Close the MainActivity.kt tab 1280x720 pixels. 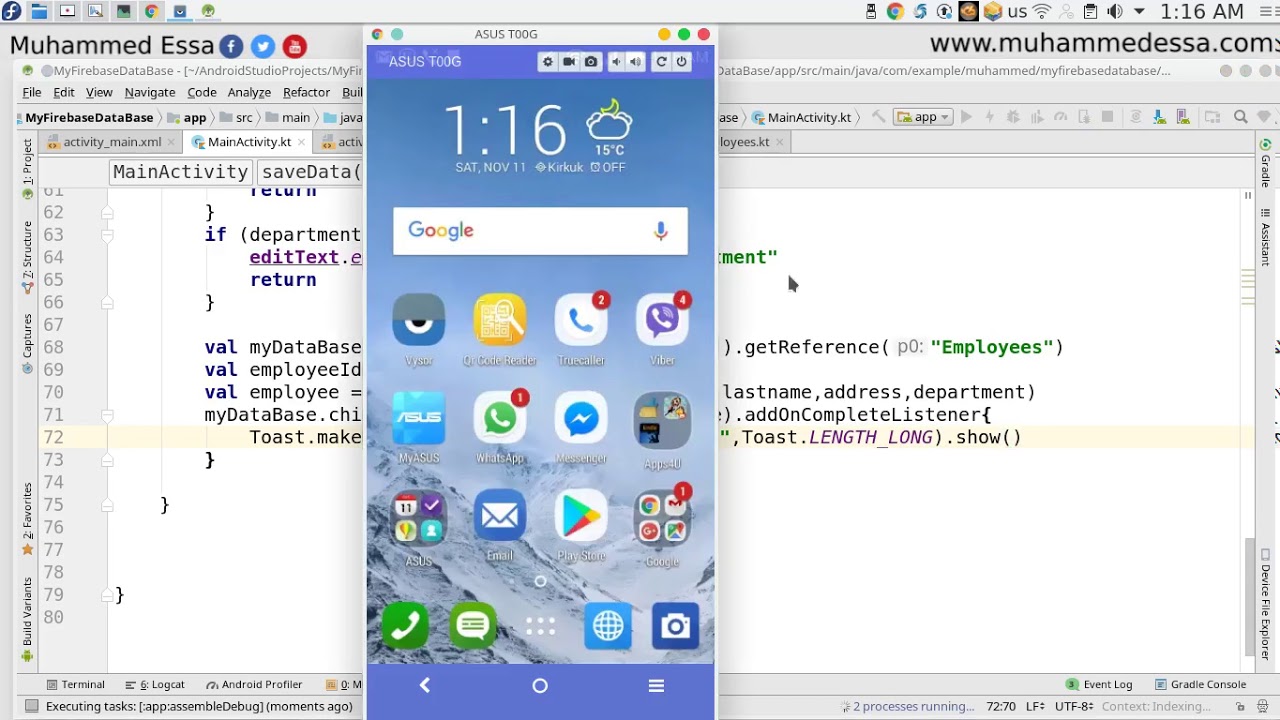point(301,142)
